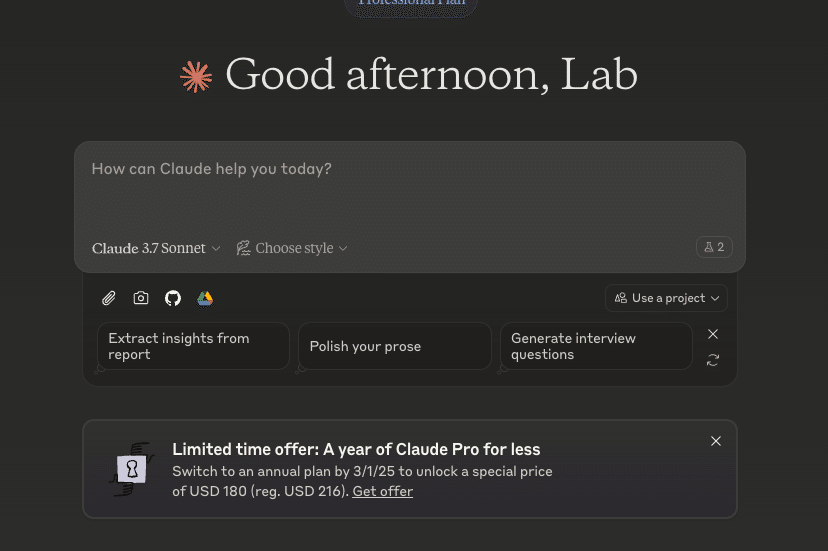The width and height of the screenshot is (828, 551).
Task: Follow the Get offer link
Action: [382, 491]
